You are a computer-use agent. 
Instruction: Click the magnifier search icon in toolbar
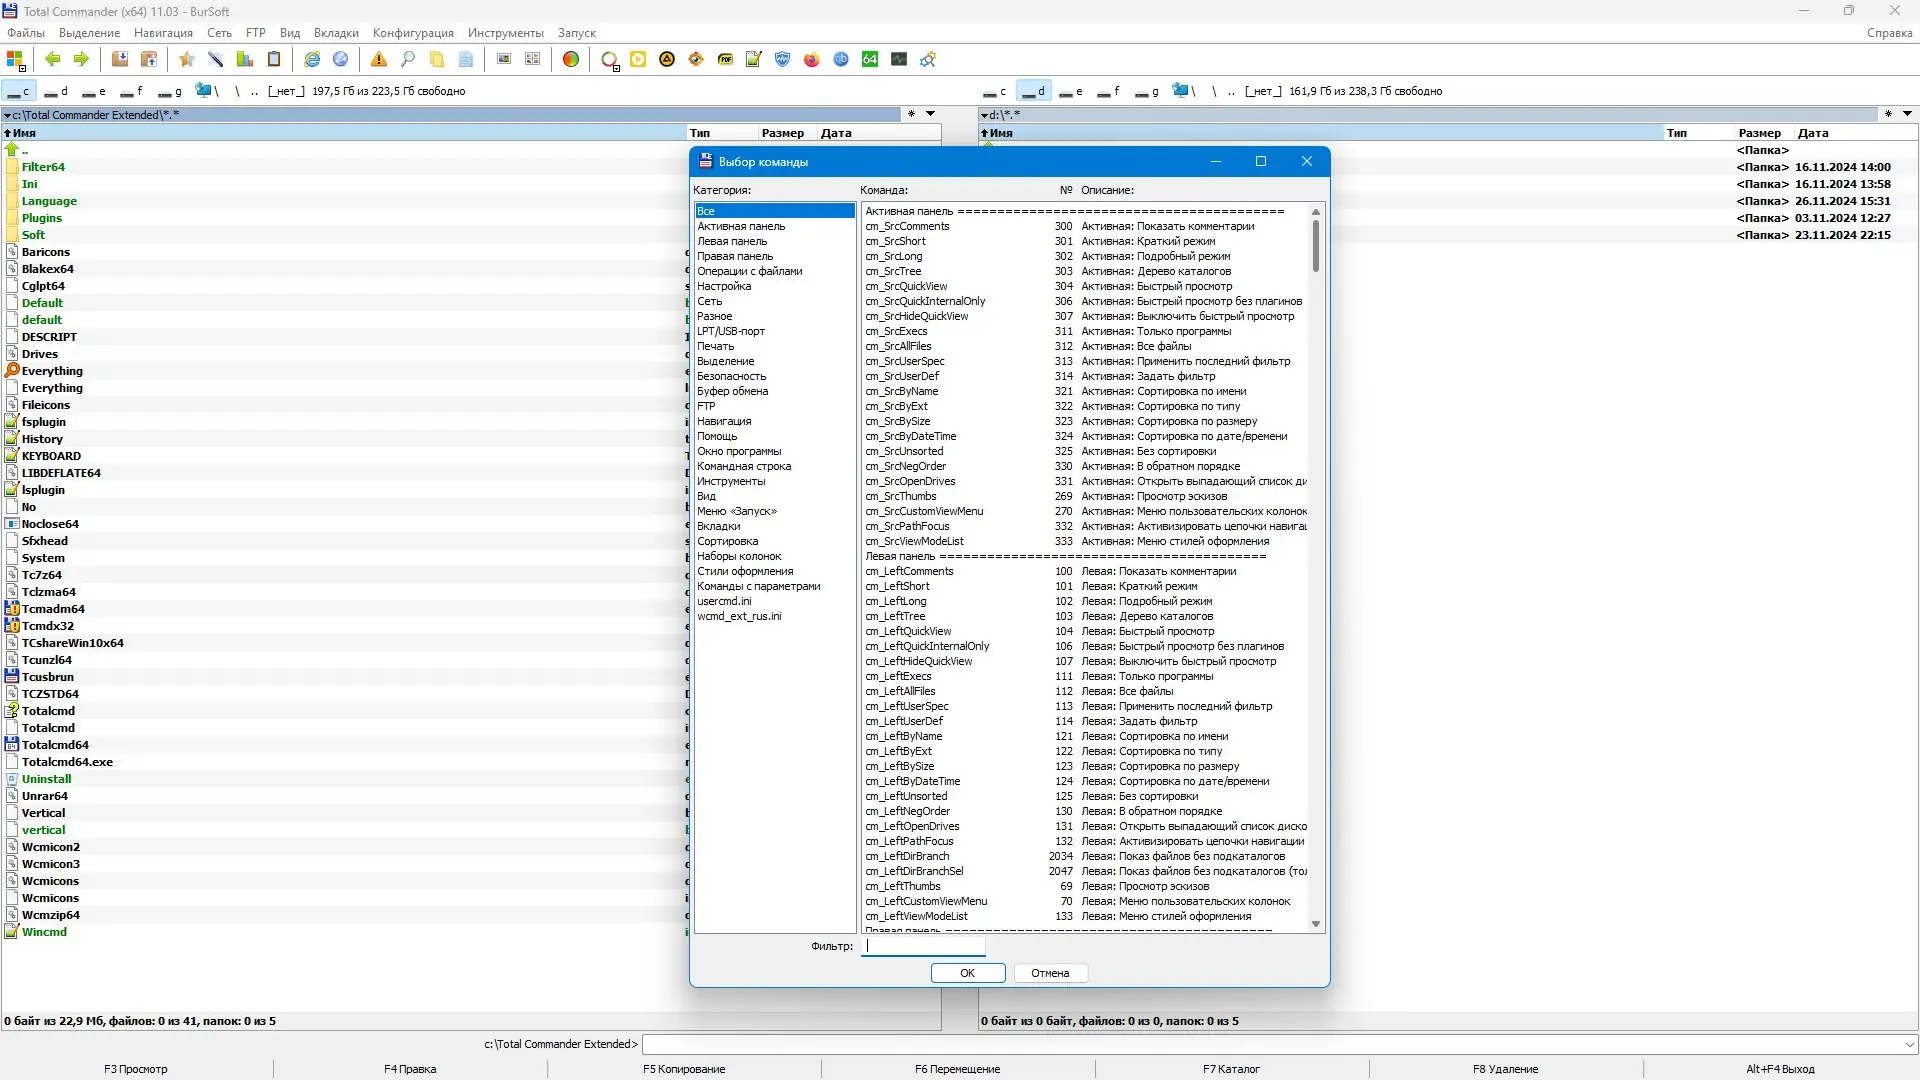click(x=408, y=60)
